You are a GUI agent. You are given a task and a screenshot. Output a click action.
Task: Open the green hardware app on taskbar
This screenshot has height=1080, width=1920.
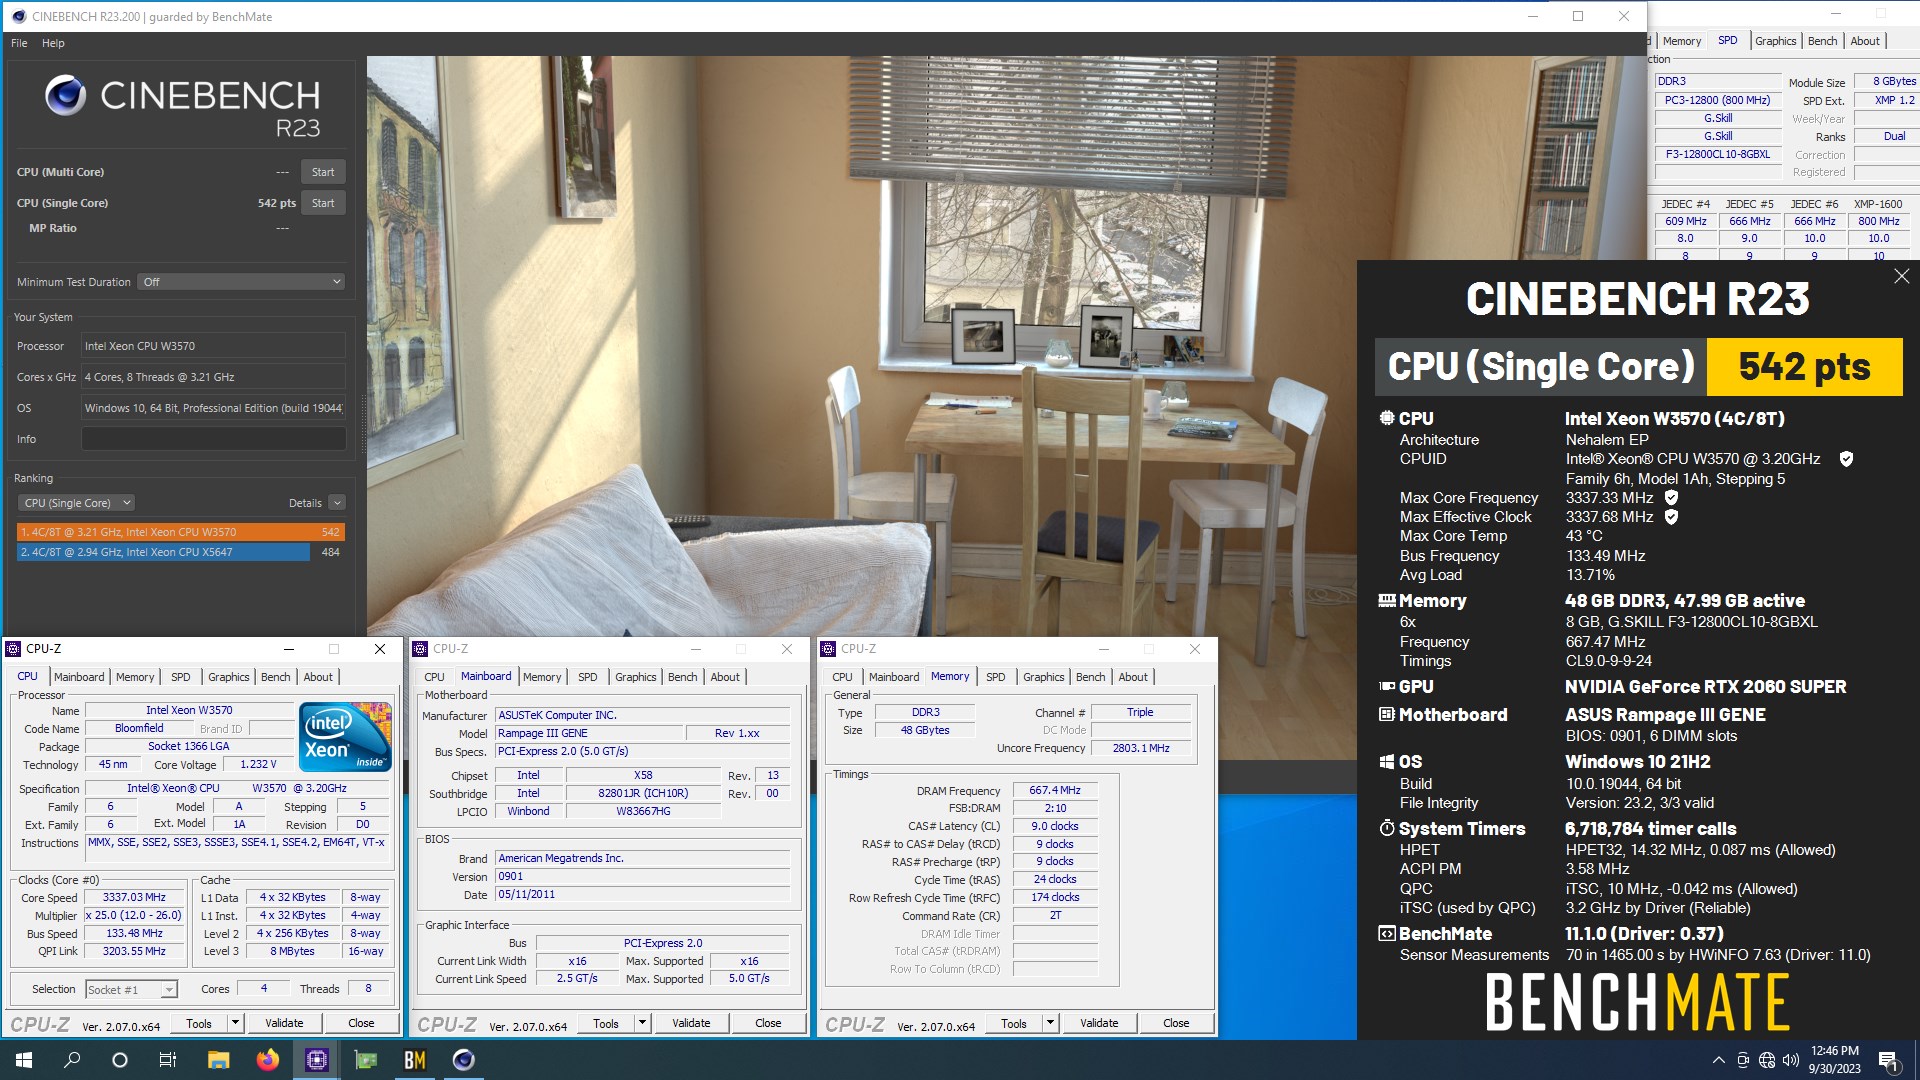click(x=366, y=1060)
